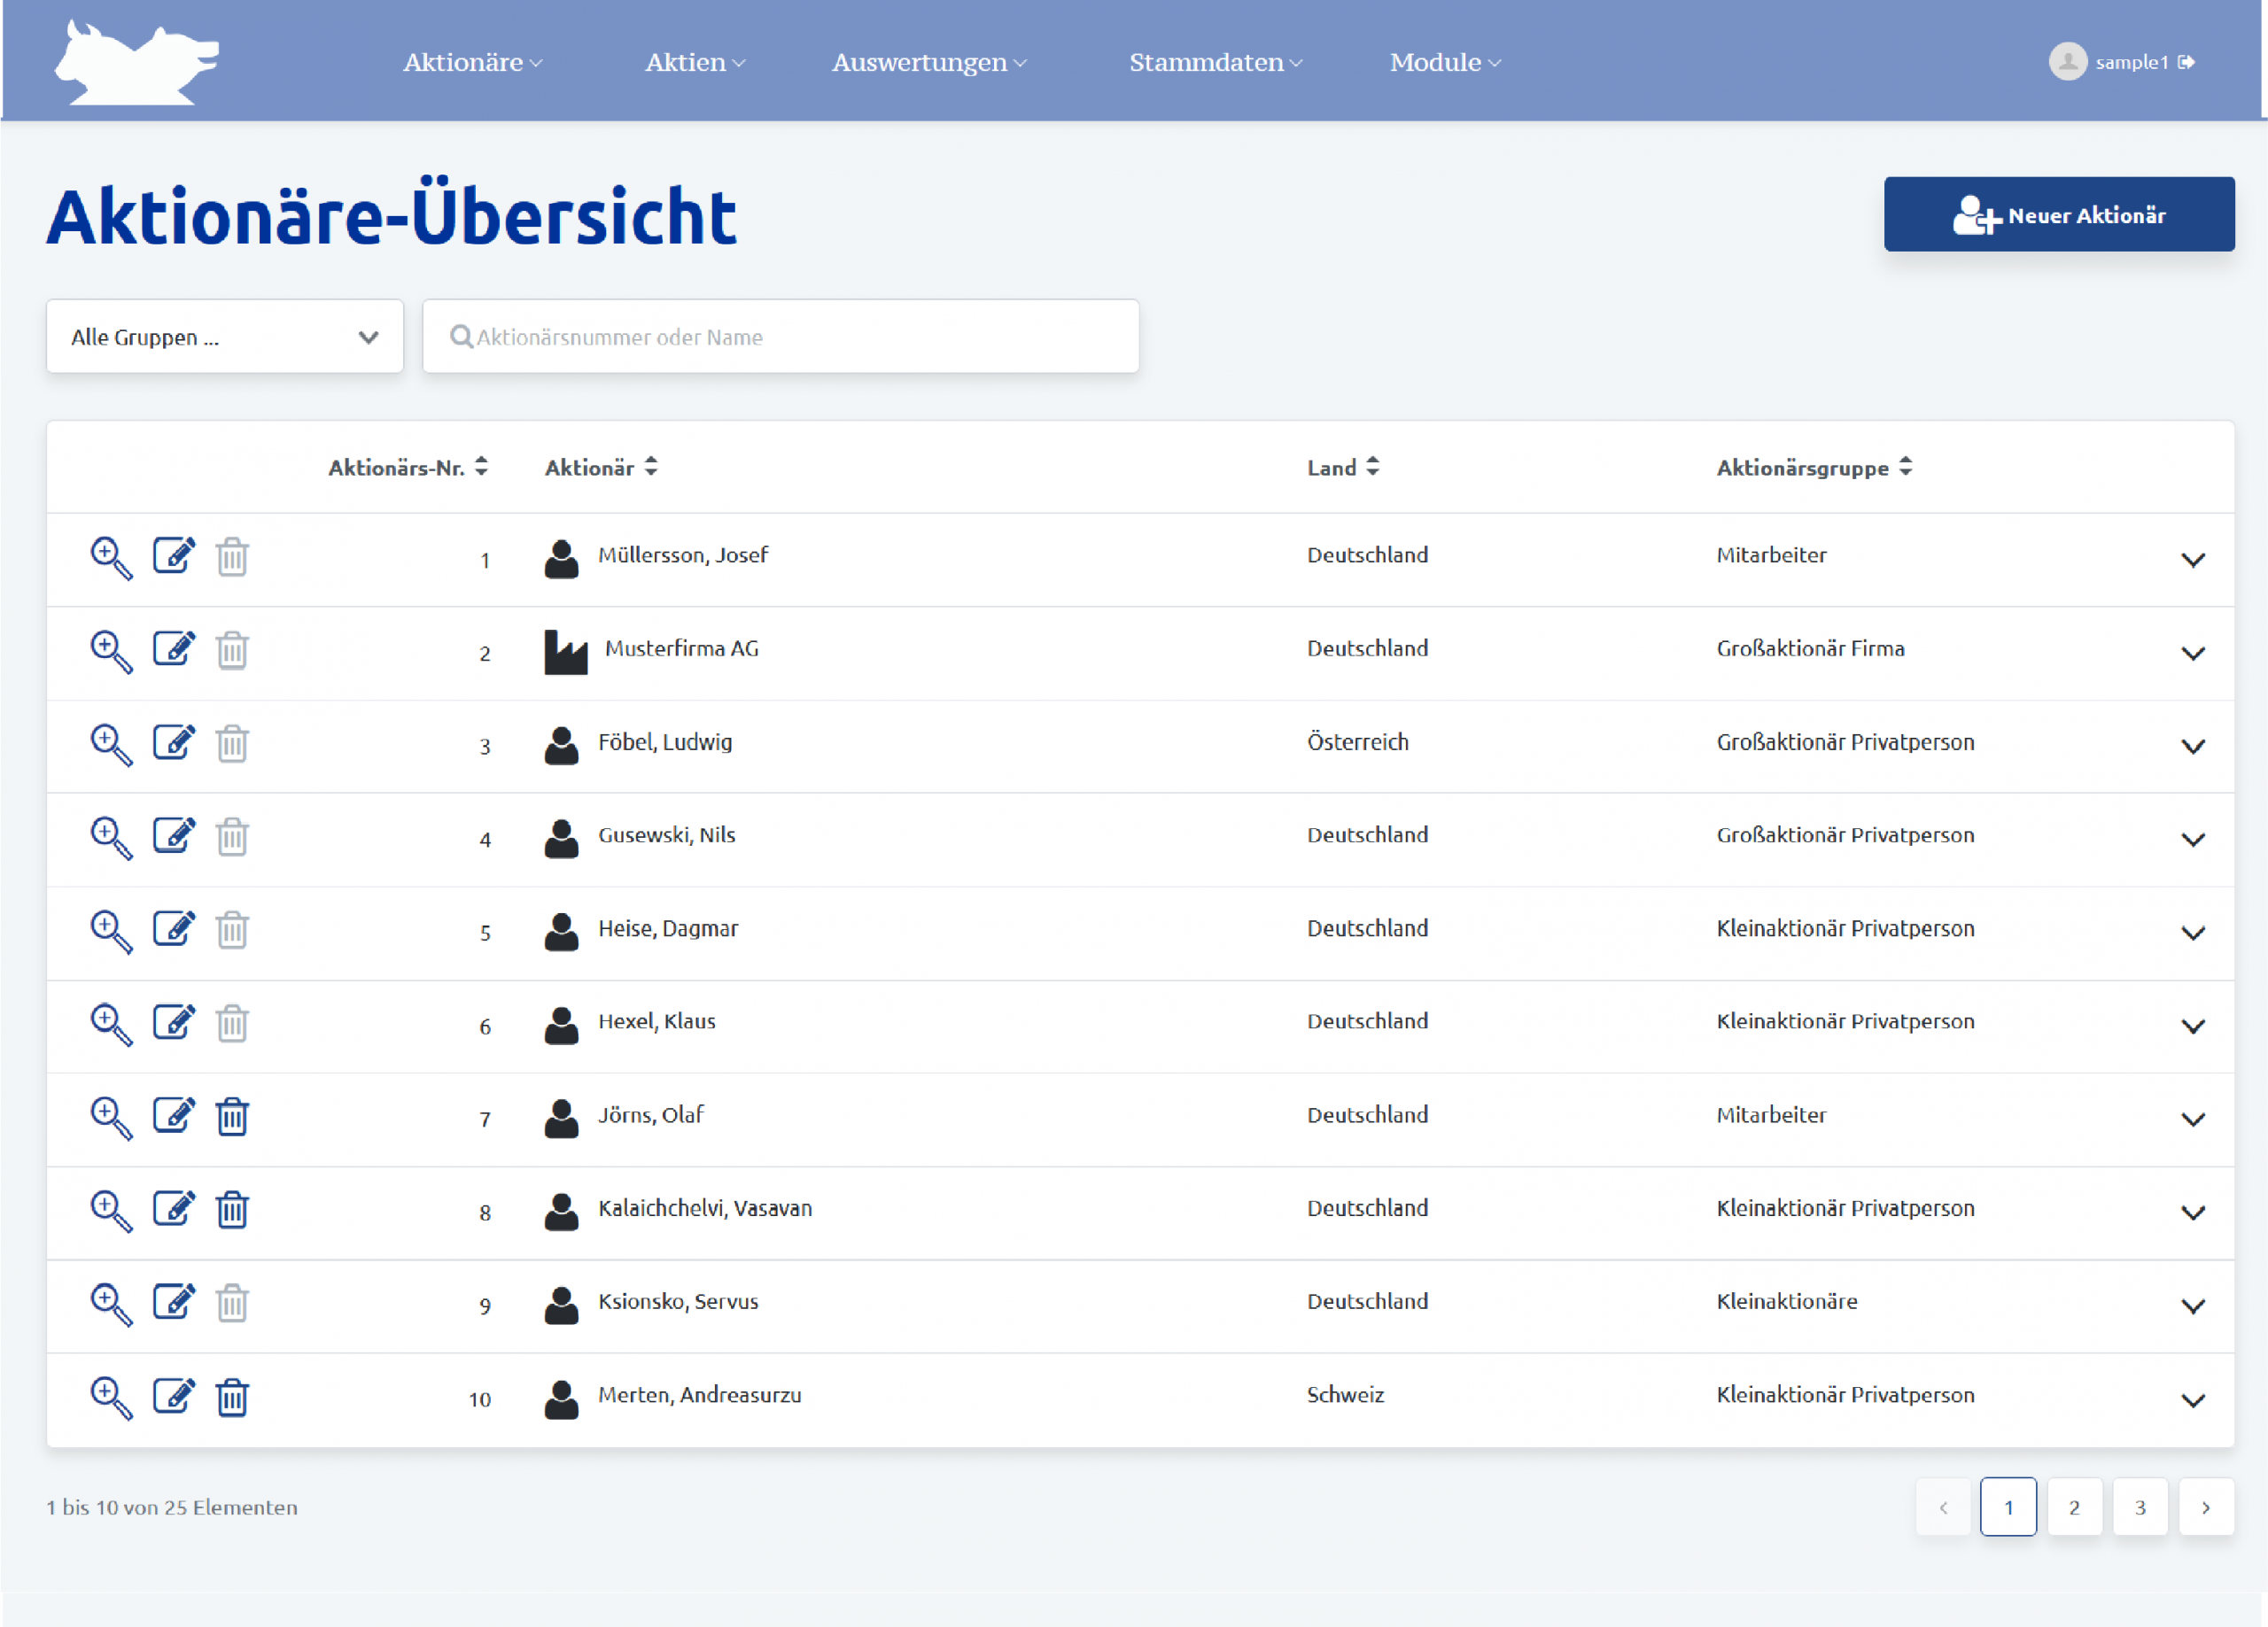Screen dimensions: 2268x1627
Task: Click the Kleinaktionäre group cell
Action: click(x=1787, y=1301)
